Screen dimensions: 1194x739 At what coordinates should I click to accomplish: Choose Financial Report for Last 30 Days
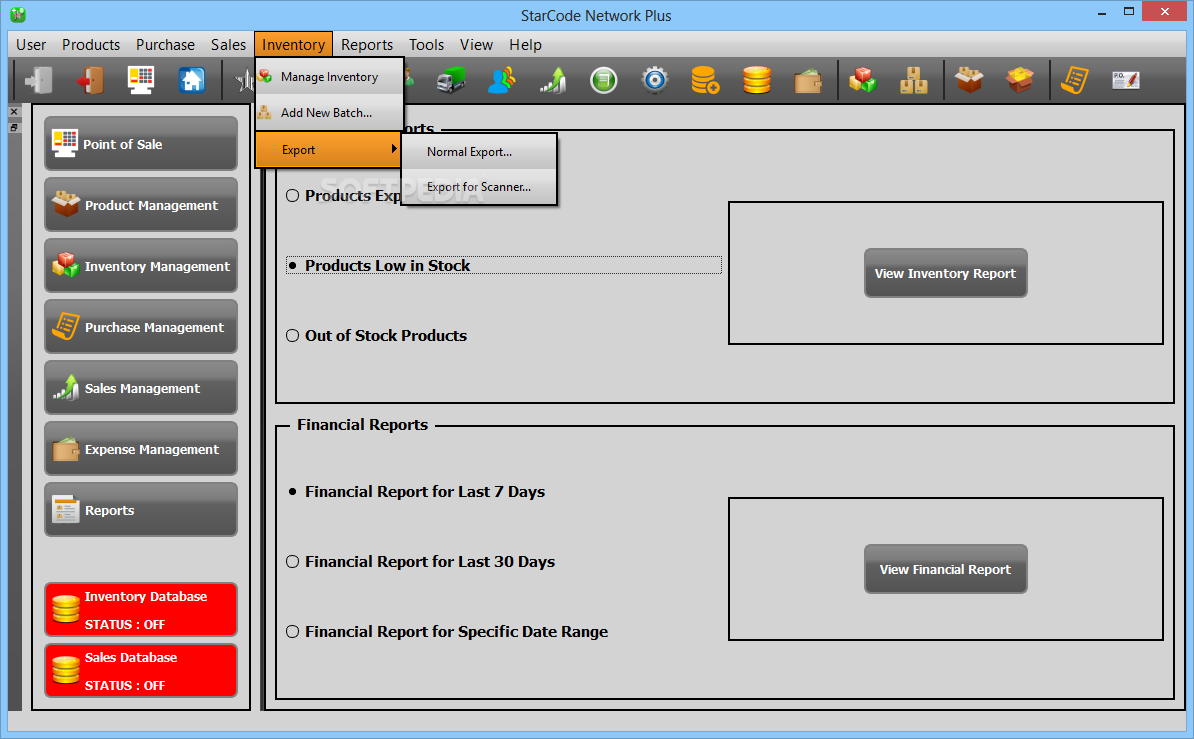[420, 562]
